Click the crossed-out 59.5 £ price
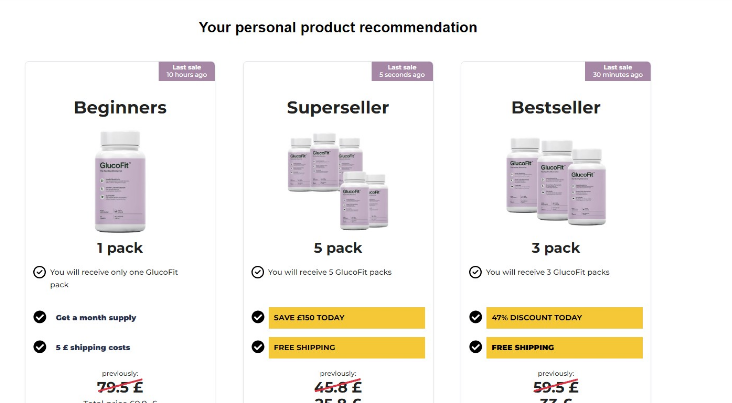The width and height of the screenshot is (732, 403). coord(556,387)
